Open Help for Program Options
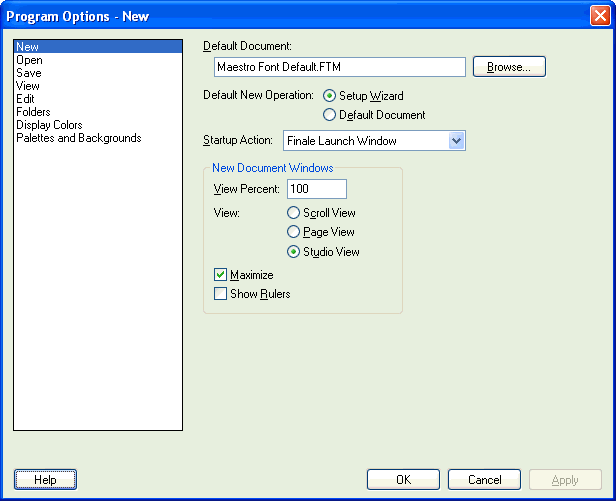 coord(46,480)
